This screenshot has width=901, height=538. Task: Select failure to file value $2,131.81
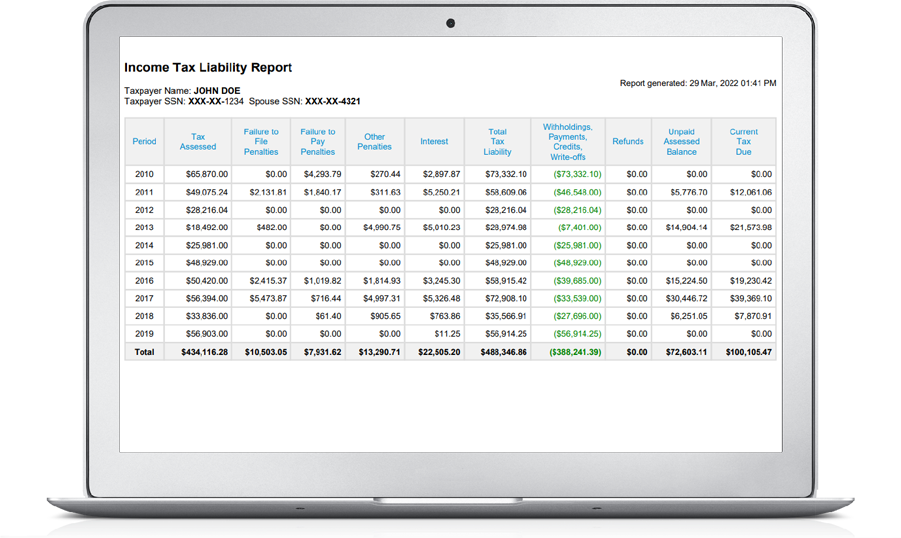[268, 192]
